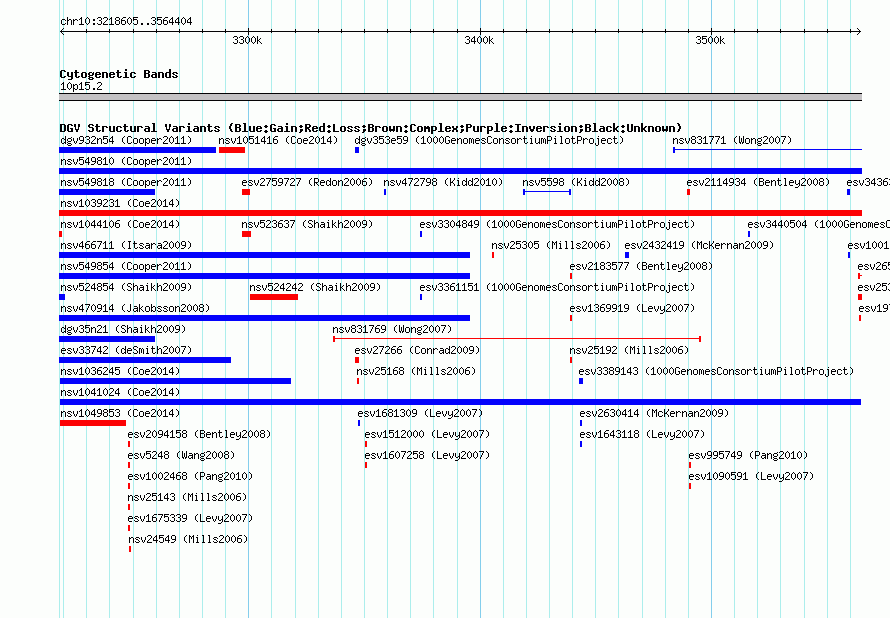890x618 pixels.
Task: Click the nsv831769 (Wong2007) label
Action: coord(392,329)
